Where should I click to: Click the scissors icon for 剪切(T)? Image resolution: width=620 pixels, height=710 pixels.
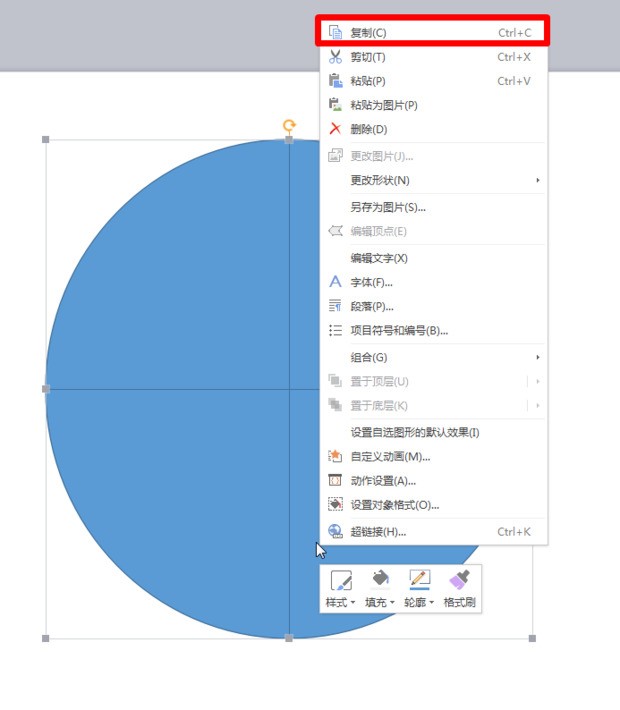click(335, 57)
